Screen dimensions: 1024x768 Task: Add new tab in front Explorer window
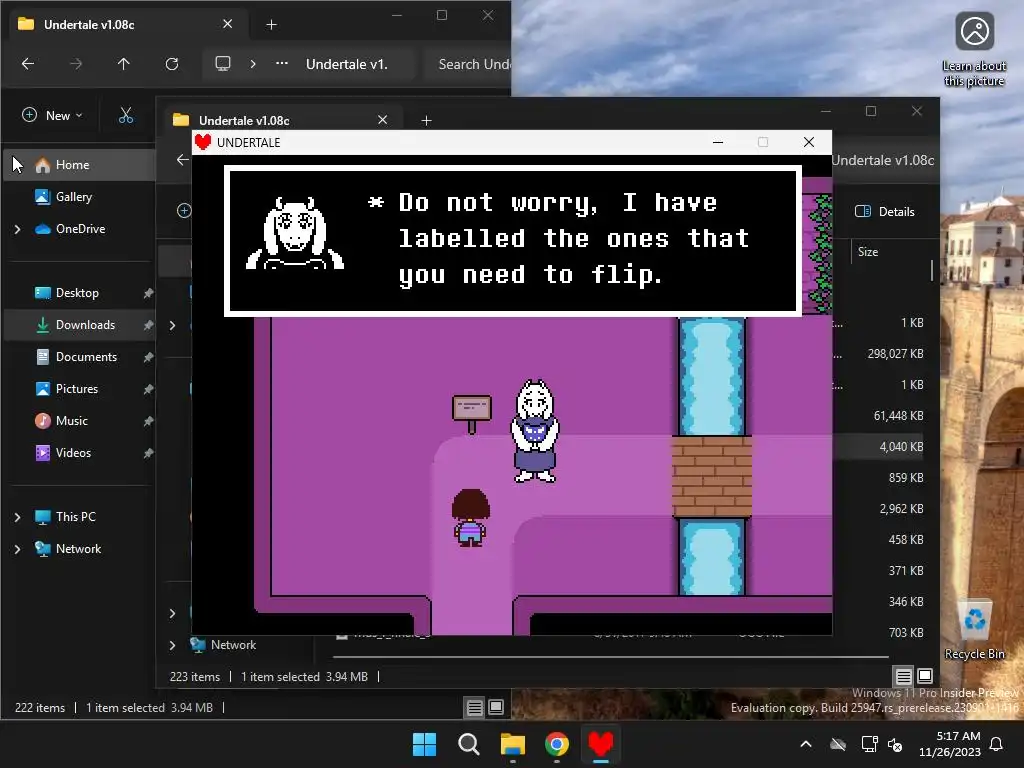(426, 121)
